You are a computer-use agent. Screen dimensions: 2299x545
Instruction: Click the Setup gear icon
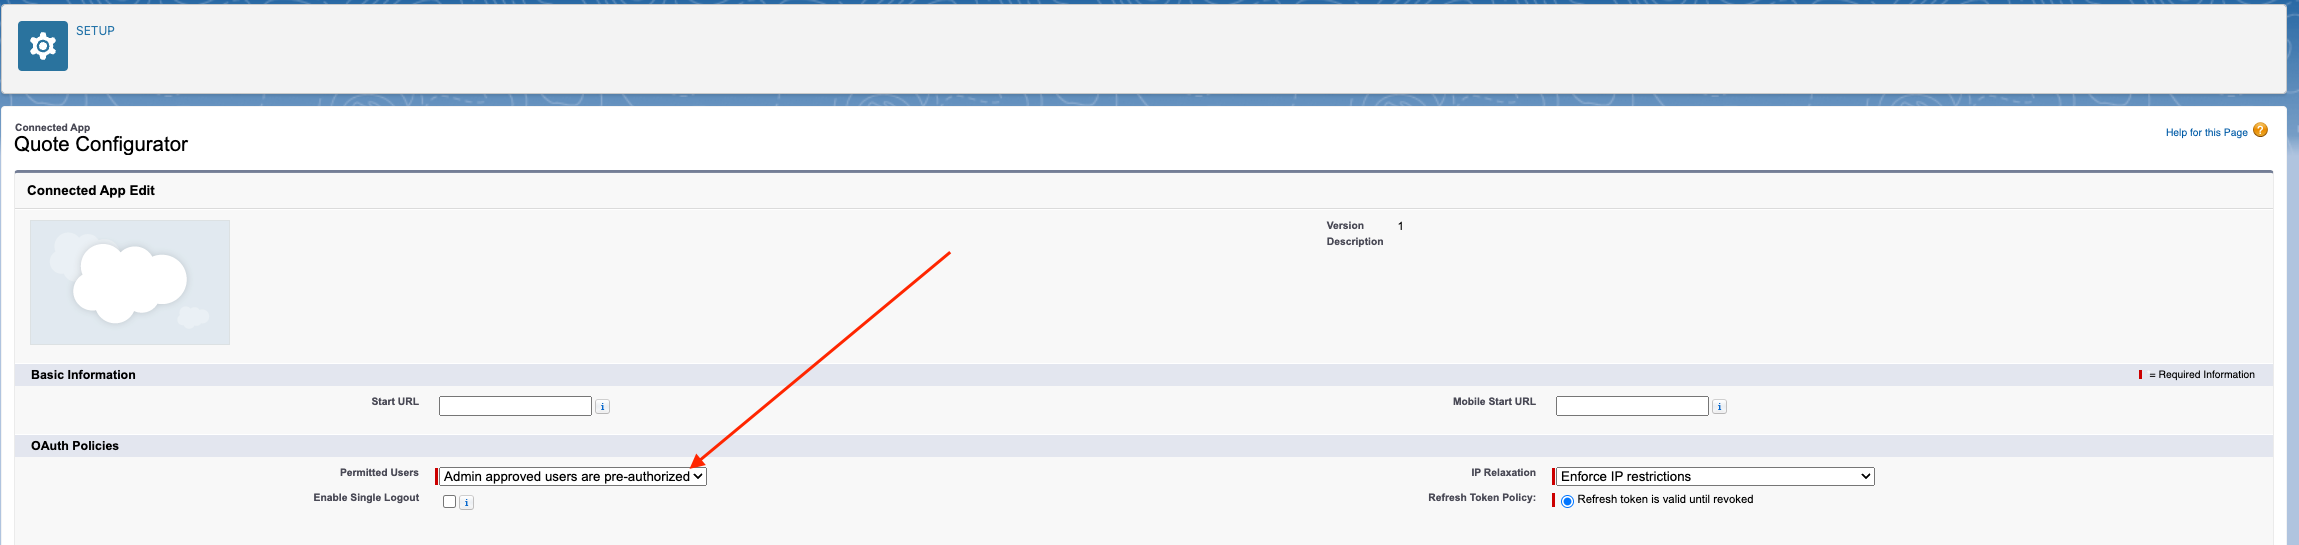43,46
